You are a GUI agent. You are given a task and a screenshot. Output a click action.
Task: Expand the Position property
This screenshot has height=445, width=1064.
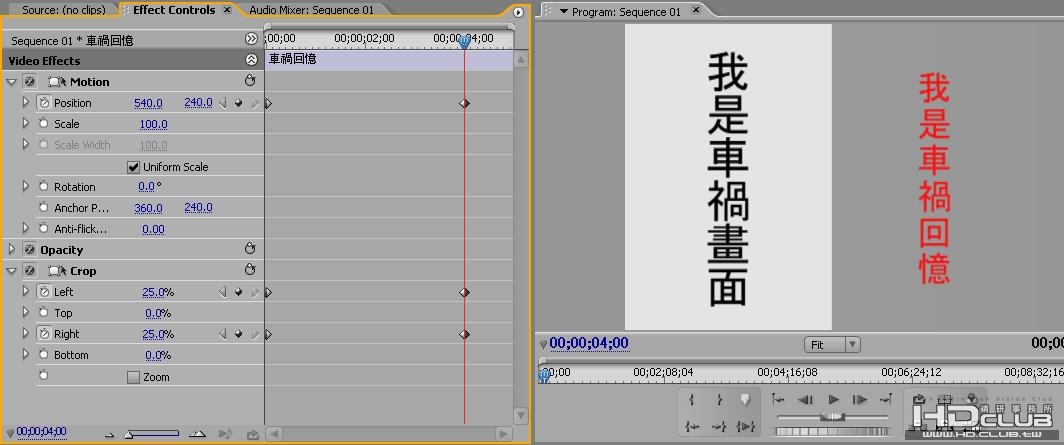coord(26,102)
